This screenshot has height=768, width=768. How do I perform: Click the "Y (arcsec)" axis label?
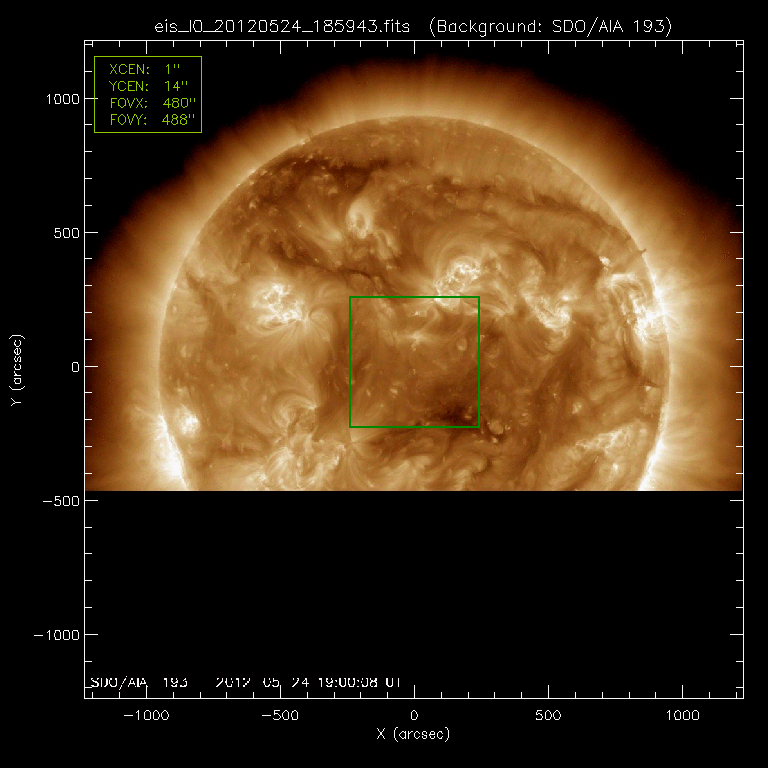[19, 366]
